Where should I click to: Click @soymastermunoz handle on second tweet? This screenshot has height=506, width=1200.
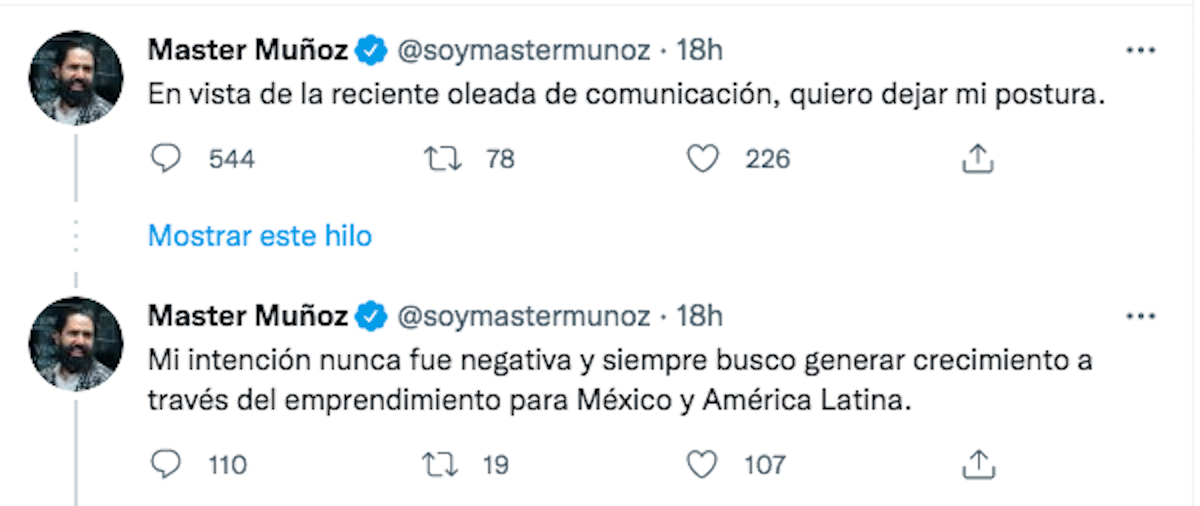click(524, 316)
